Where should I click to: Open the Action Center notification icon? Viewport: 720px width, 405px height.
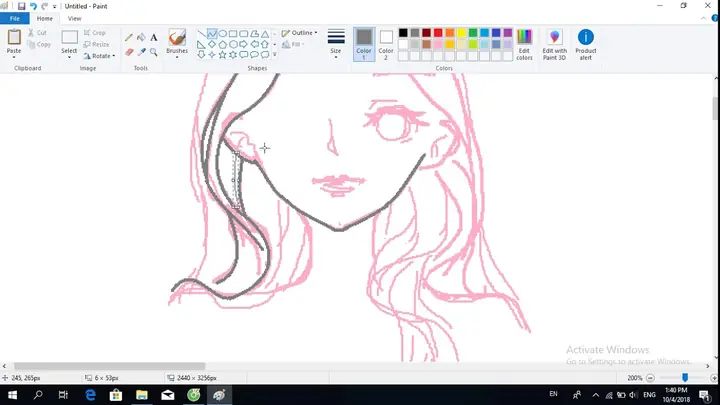[x=705, y=395]
